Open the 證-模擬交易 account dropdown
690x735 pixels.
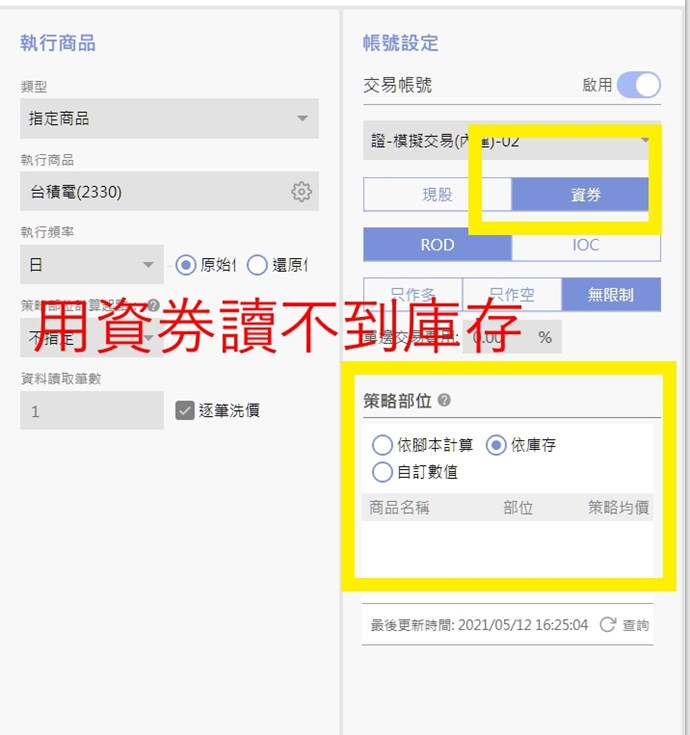(512, 141)
